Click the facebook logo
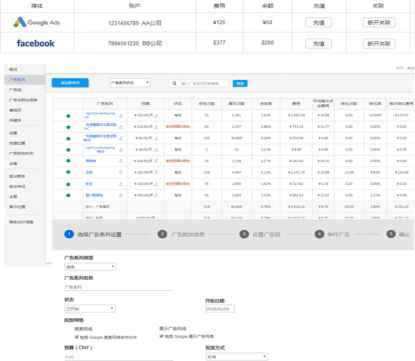The width and height of the screenshot is (415, 361). (x=36, y=43)
